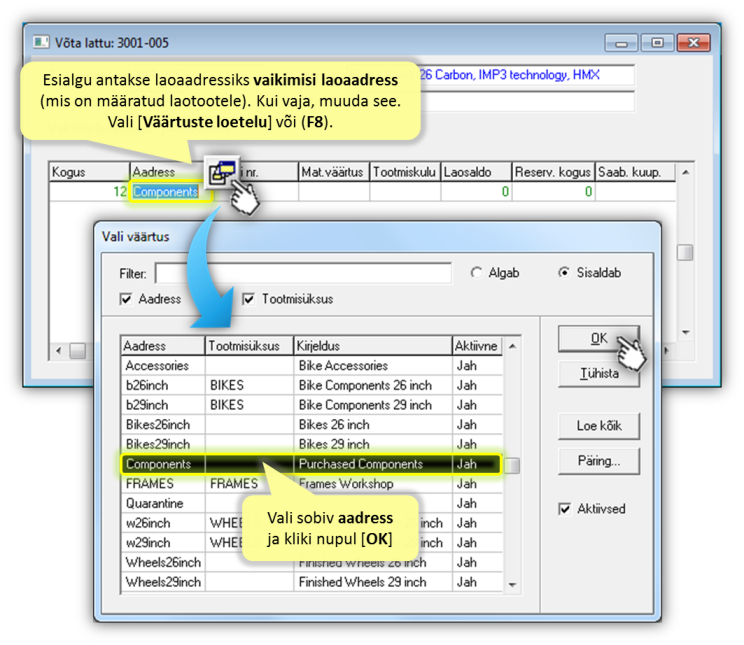
Task: Click the OK button
Action: click(x=599, y=338)
